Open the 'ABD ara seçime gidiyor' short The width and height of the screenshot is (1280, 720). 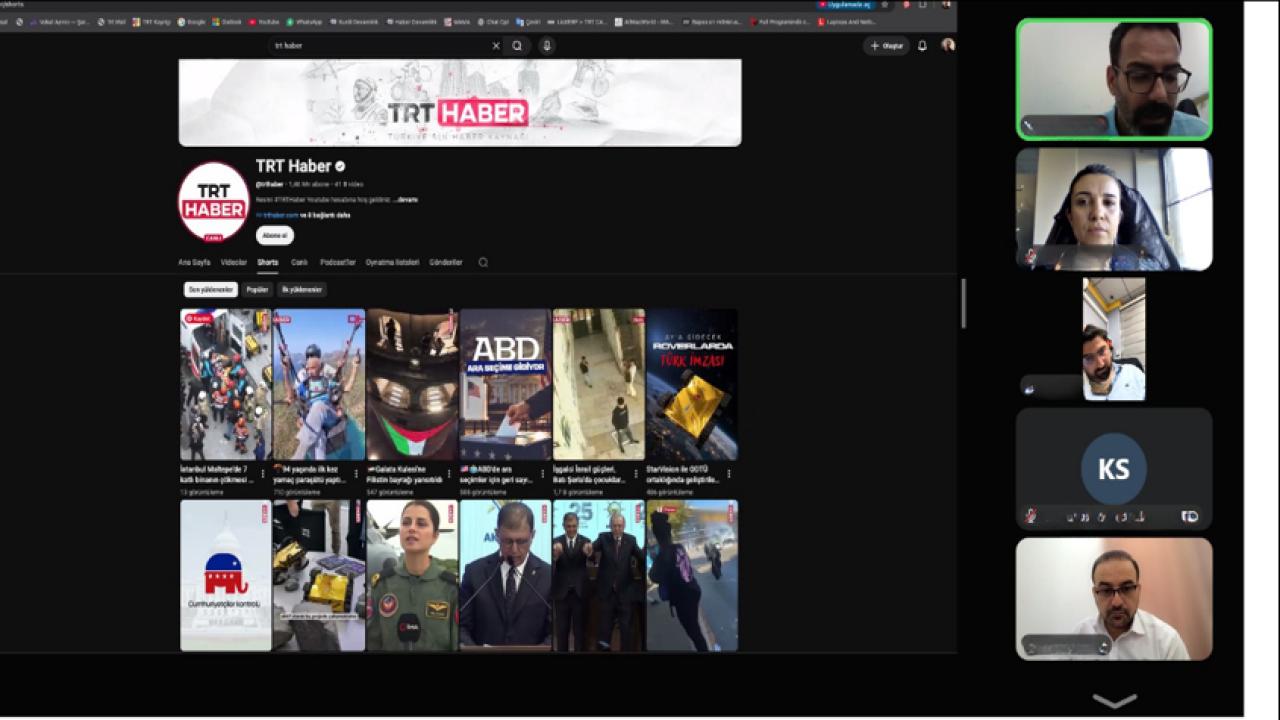pyautogui.click(x=505, y=384)
